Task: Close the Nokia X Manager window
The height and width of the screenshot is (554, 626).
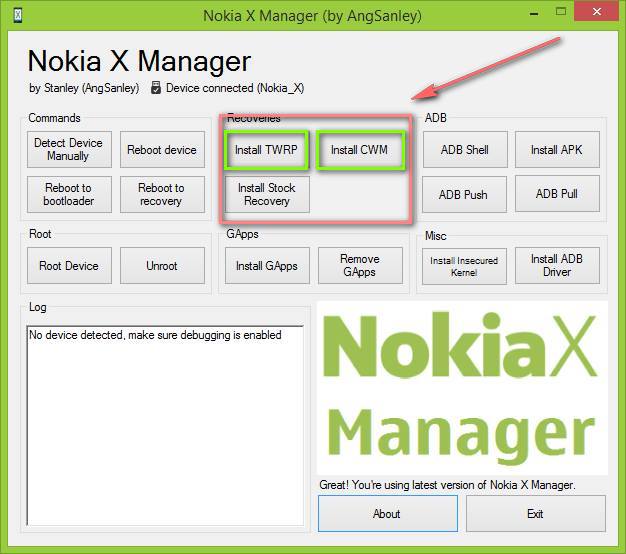Action: tap(597, 11)
